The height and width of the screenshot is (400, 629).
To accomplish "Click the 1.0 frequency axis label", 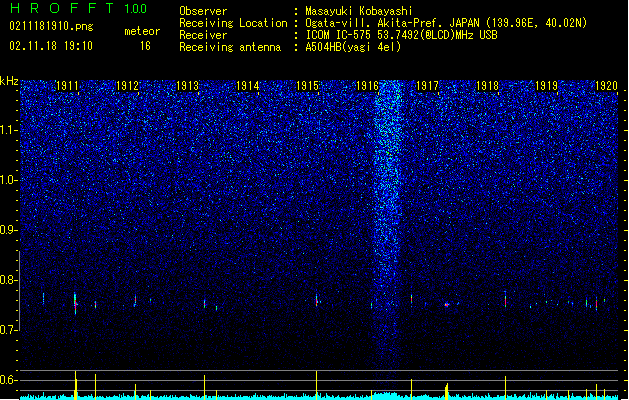I will point(9,180).
